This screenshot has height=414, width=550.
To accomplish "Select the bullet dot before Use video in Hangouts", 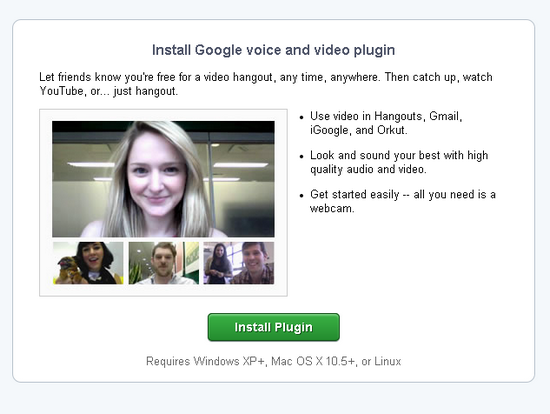I will click(x=301, y=118).
